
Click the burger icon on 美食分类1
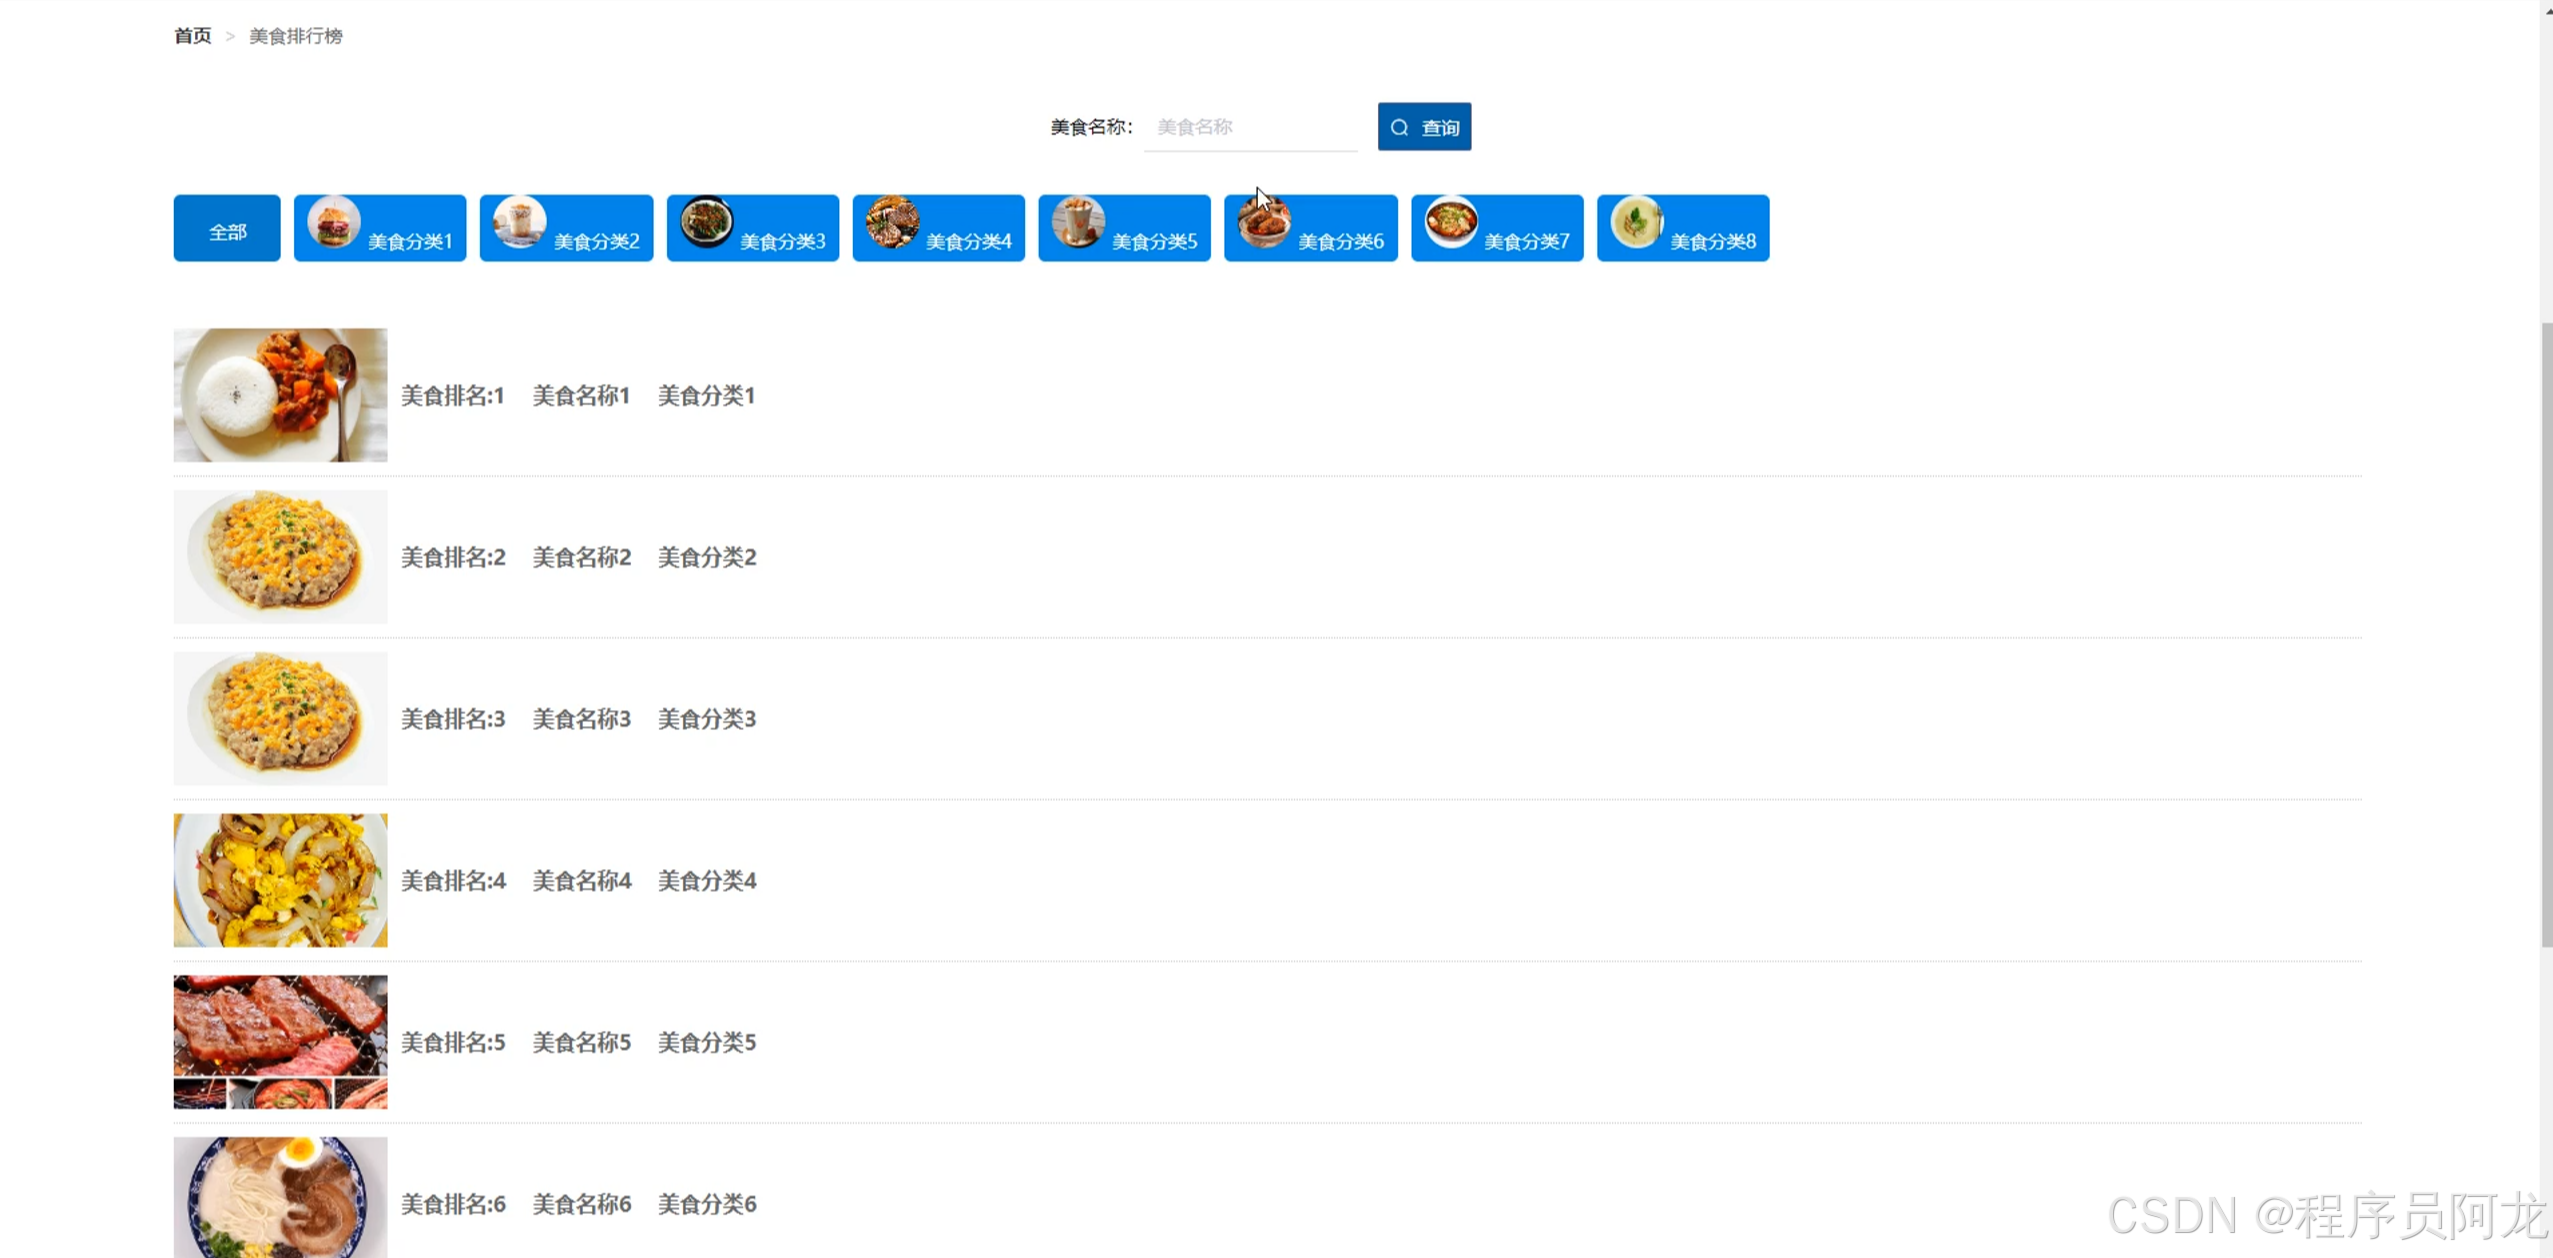click(x=333, y=222)
